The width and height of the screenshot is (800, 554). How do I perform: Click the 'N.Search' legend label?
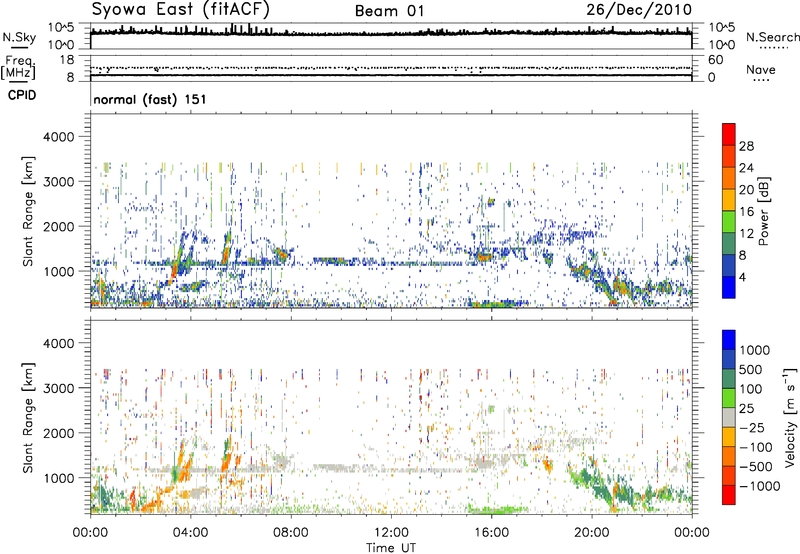772,37
